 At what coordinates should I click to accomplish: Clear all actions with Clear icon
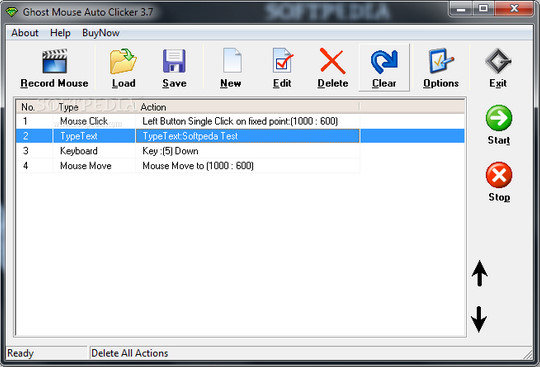384,61
